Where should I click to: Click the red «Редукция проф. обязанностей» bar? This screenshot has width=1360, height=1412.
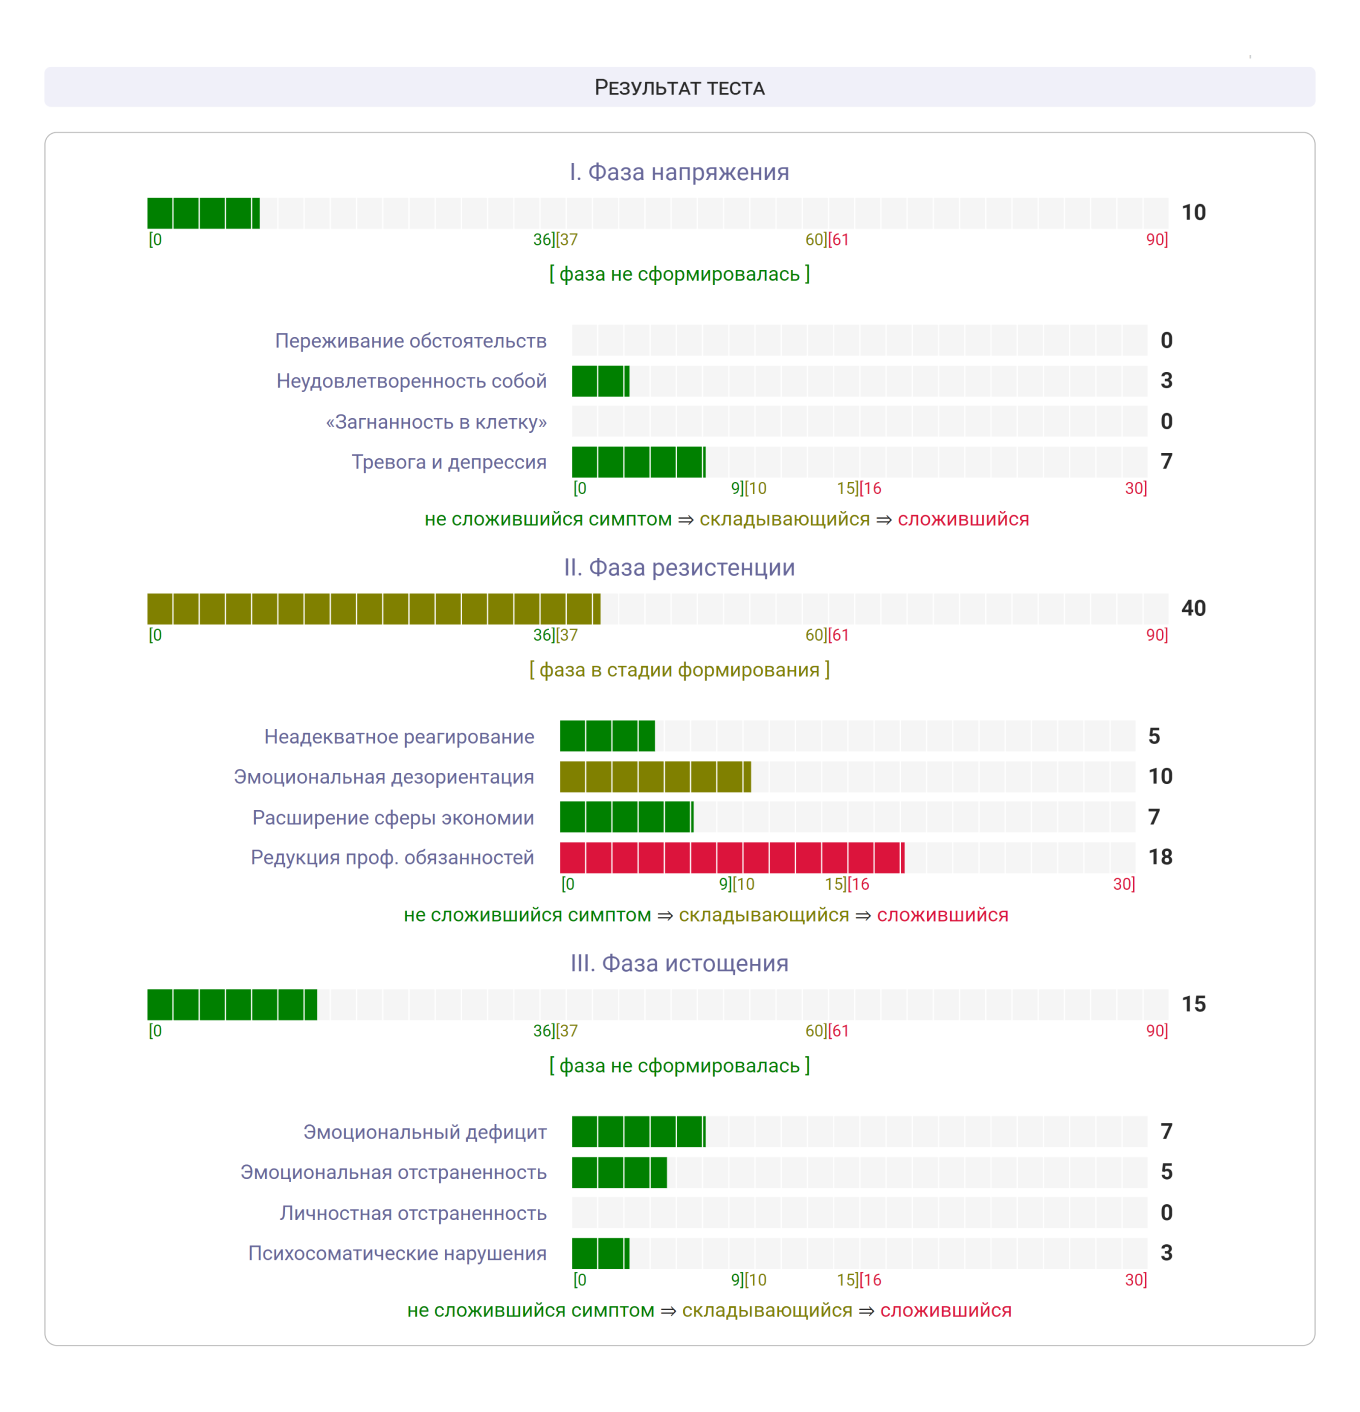point(731,858)
